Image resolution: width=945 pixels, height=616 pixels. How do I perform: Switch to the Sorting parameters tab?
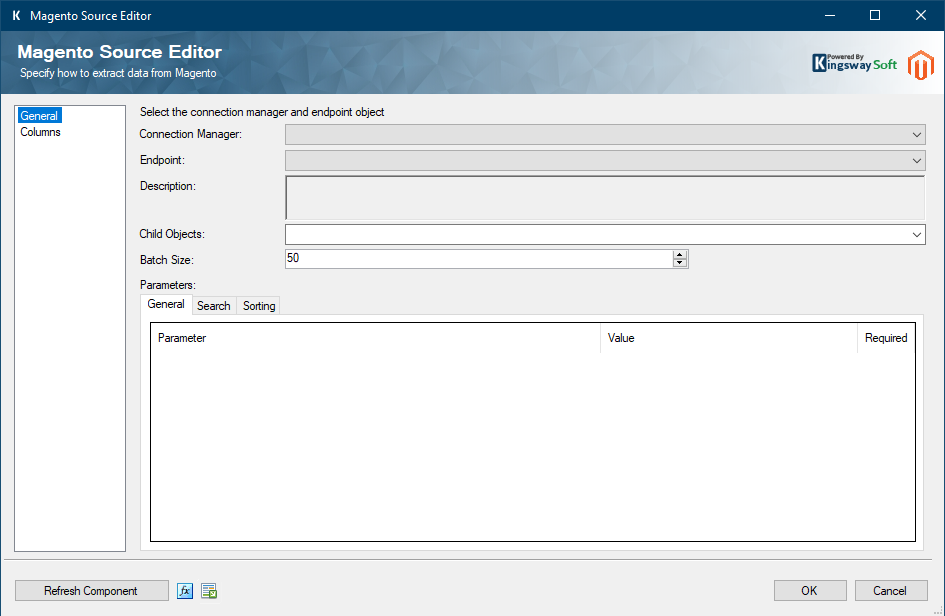[x=259, y=306]
